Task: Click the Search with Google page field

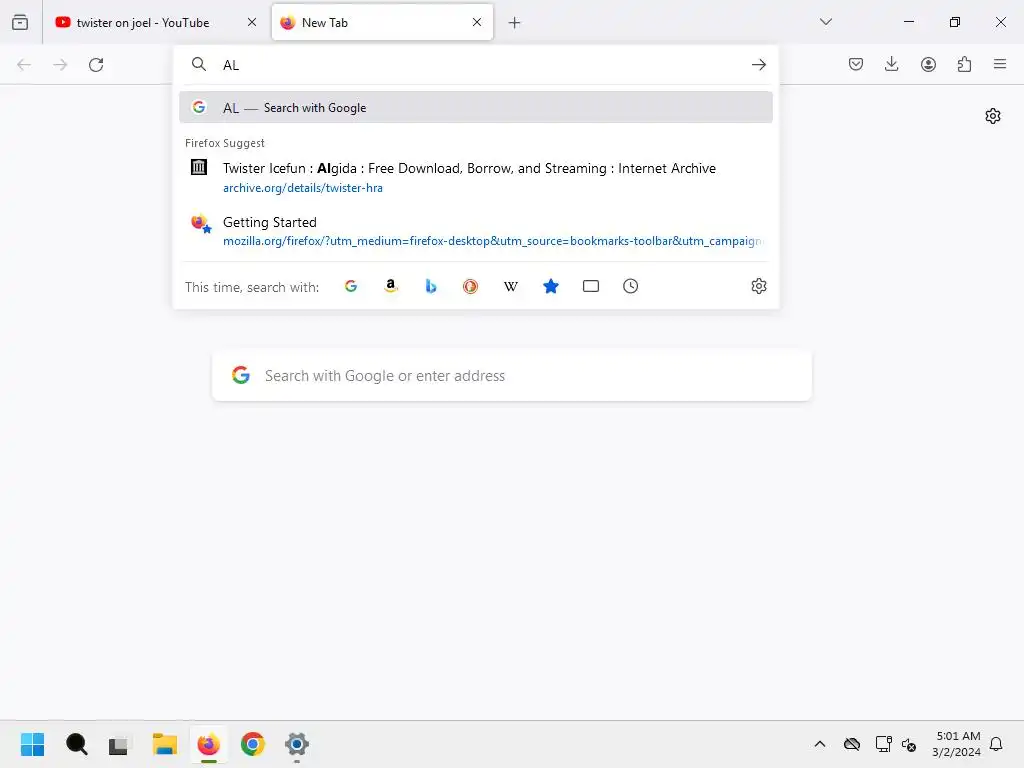Action: tap(512, 376)
